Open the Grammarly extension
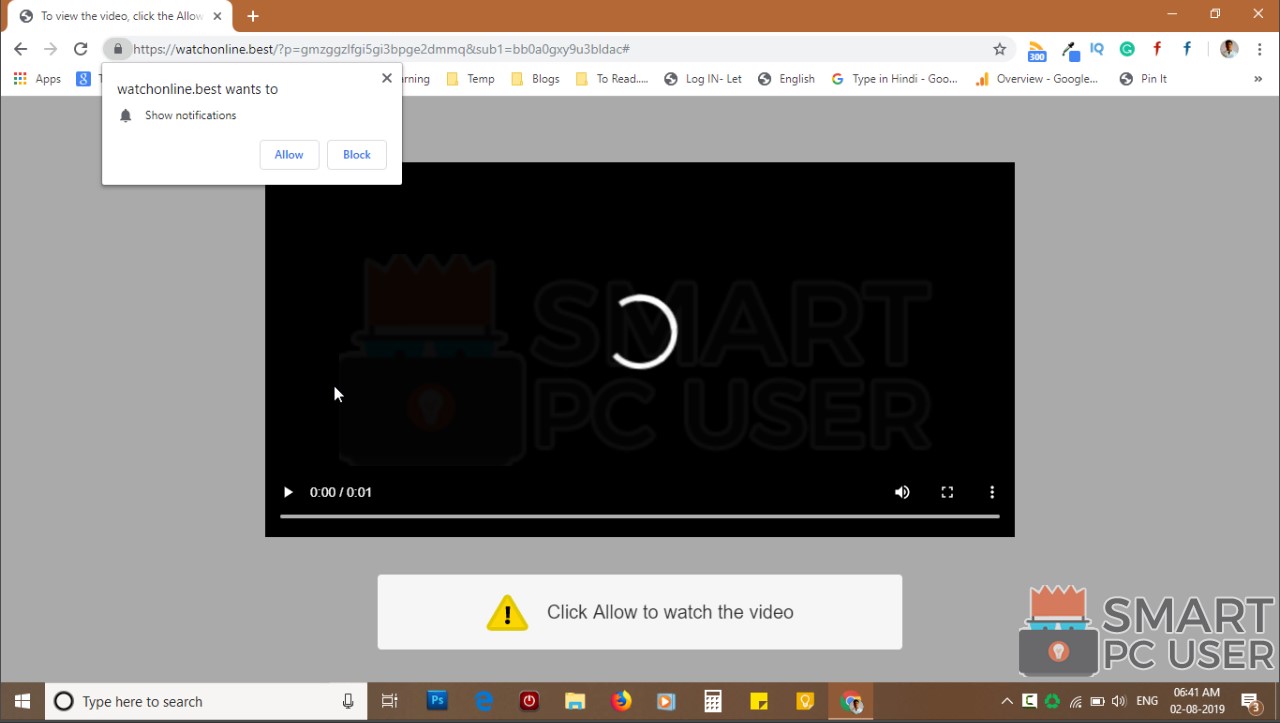This screenshot has height=723, width=1280. click(x=1127, y=49)
